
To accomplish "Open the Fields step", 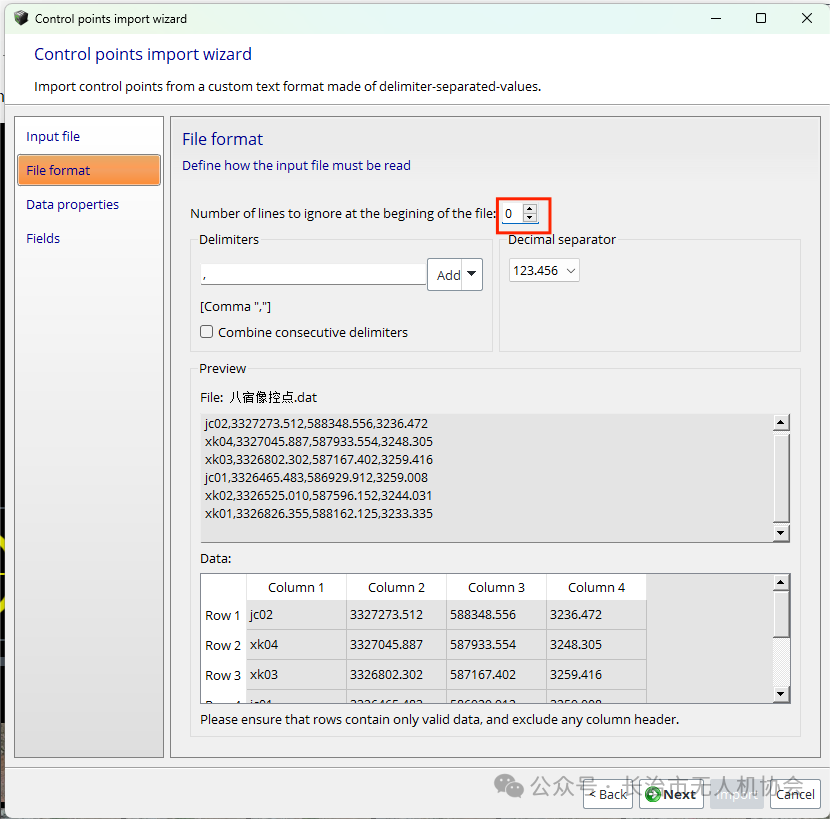I will pos(43,238).
